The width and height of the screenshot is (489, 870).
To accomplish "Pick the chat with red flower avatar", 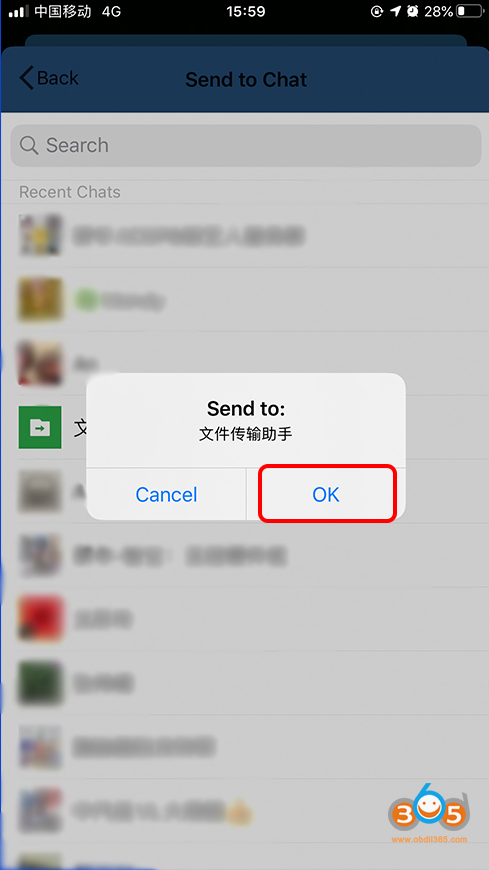I will point(40,619).
